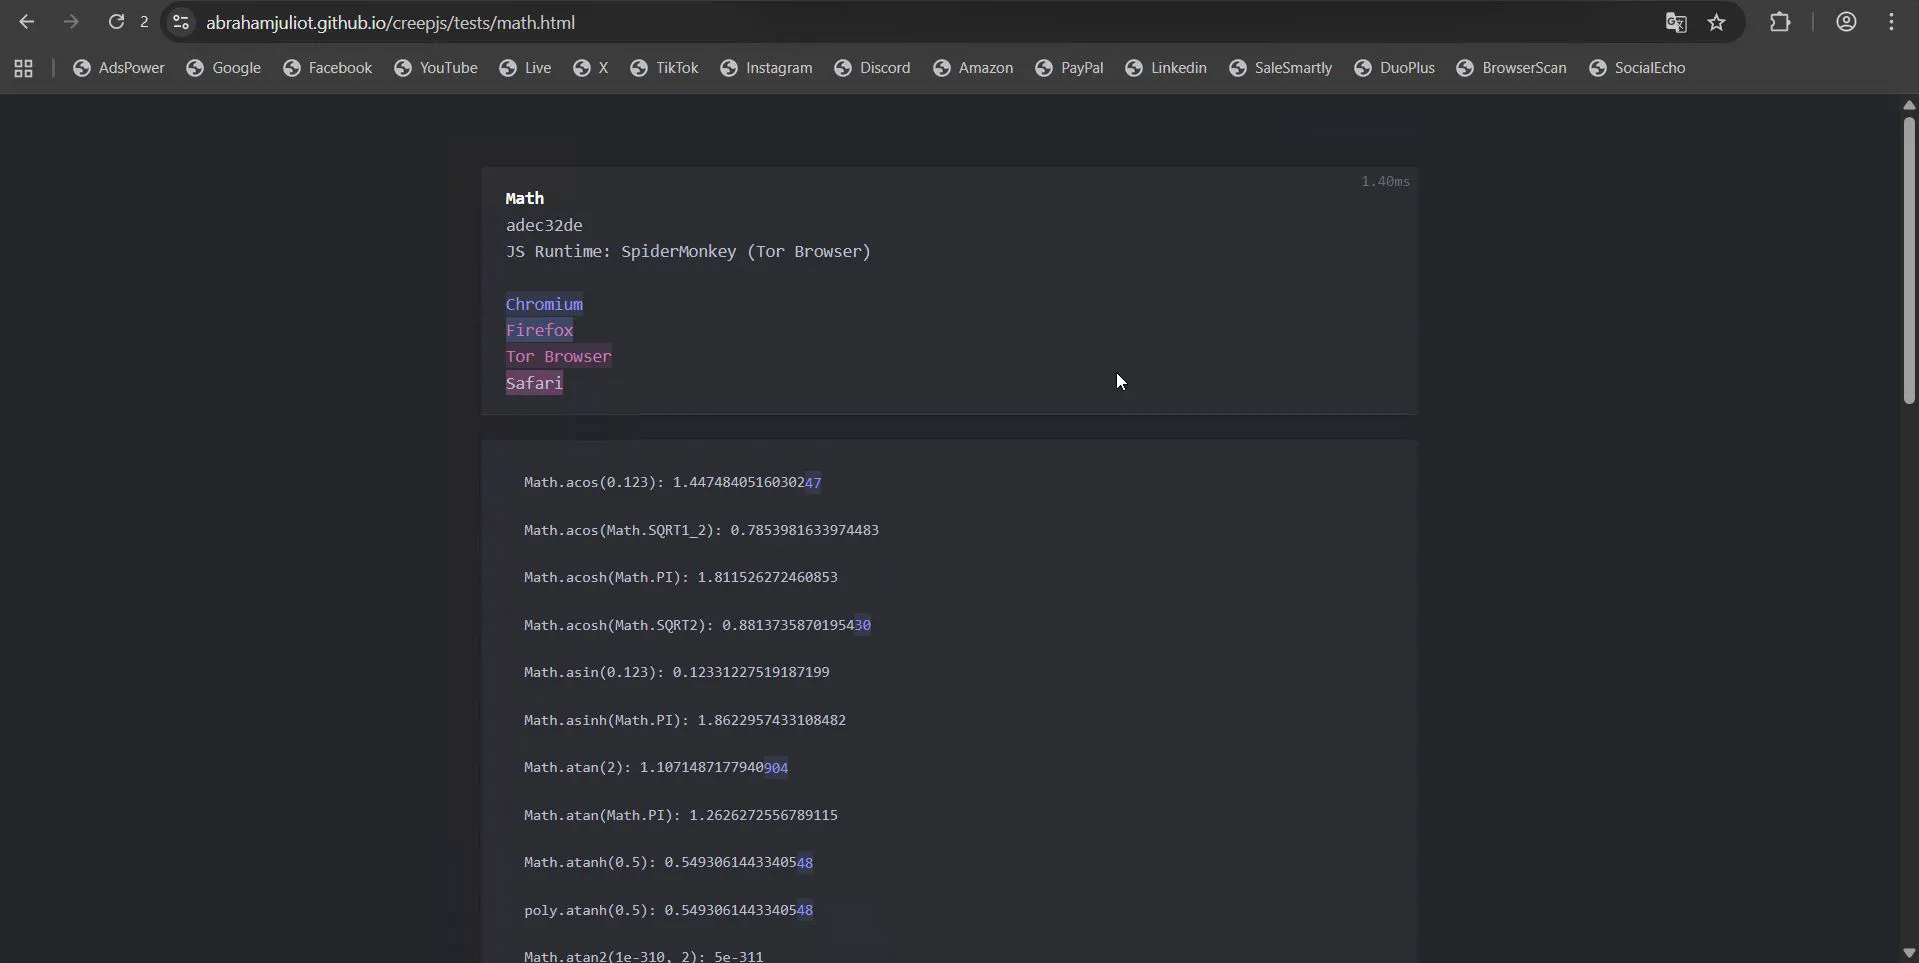Select the Chromium label
The width and height of the screenshot is (1919, 963).
pyautogui.click(x=544, y=304)
